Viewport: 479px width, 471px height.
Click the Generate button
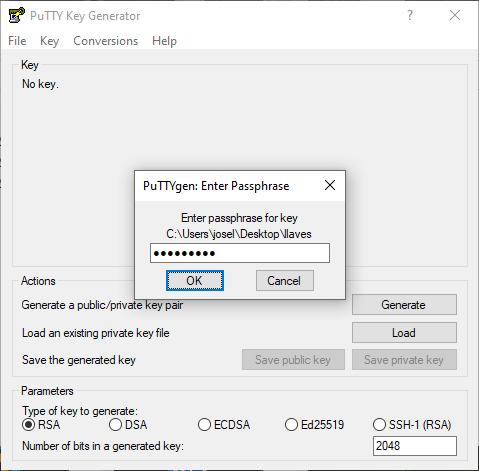coord(404,305)
